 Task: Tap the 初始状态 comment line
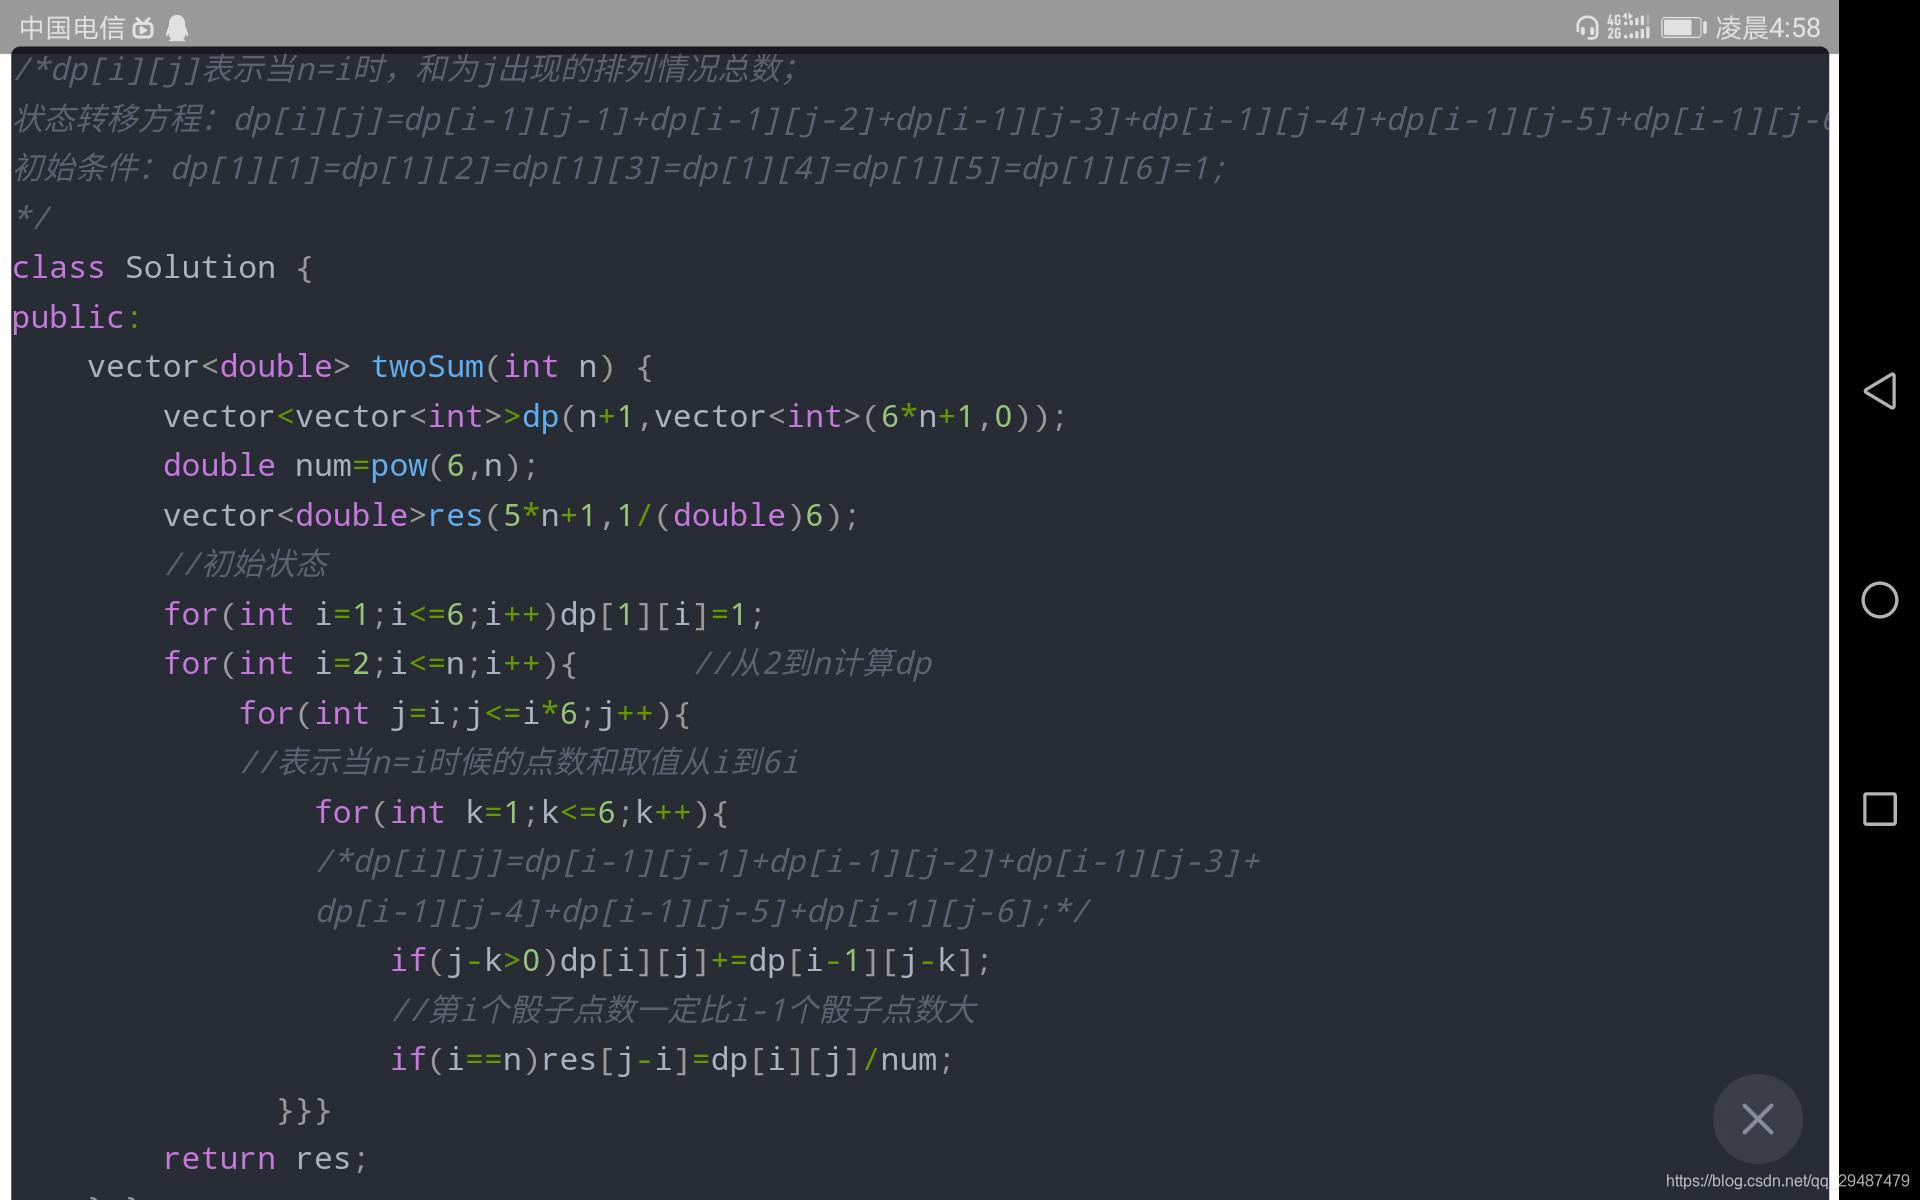tap(247, 565)
